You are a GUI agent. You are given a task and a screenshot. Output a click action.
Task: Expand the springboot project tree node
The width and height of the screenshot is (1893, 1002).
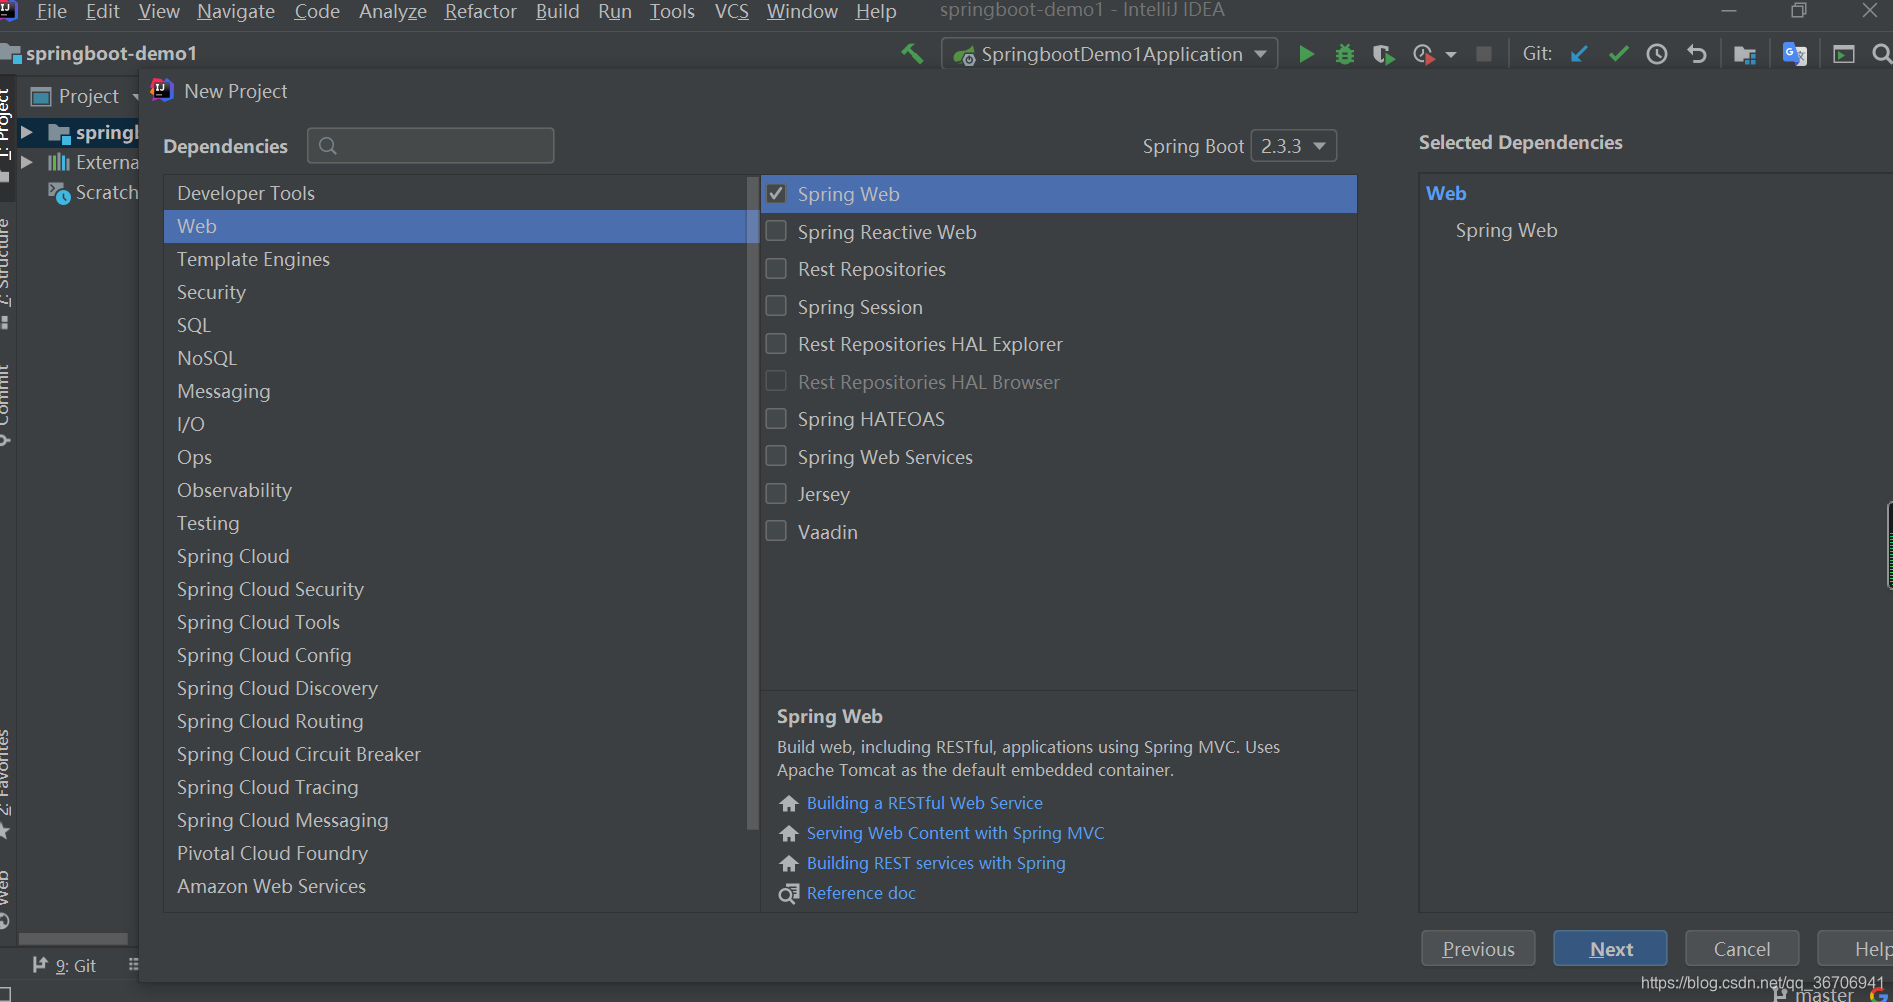tap(28, 132)
